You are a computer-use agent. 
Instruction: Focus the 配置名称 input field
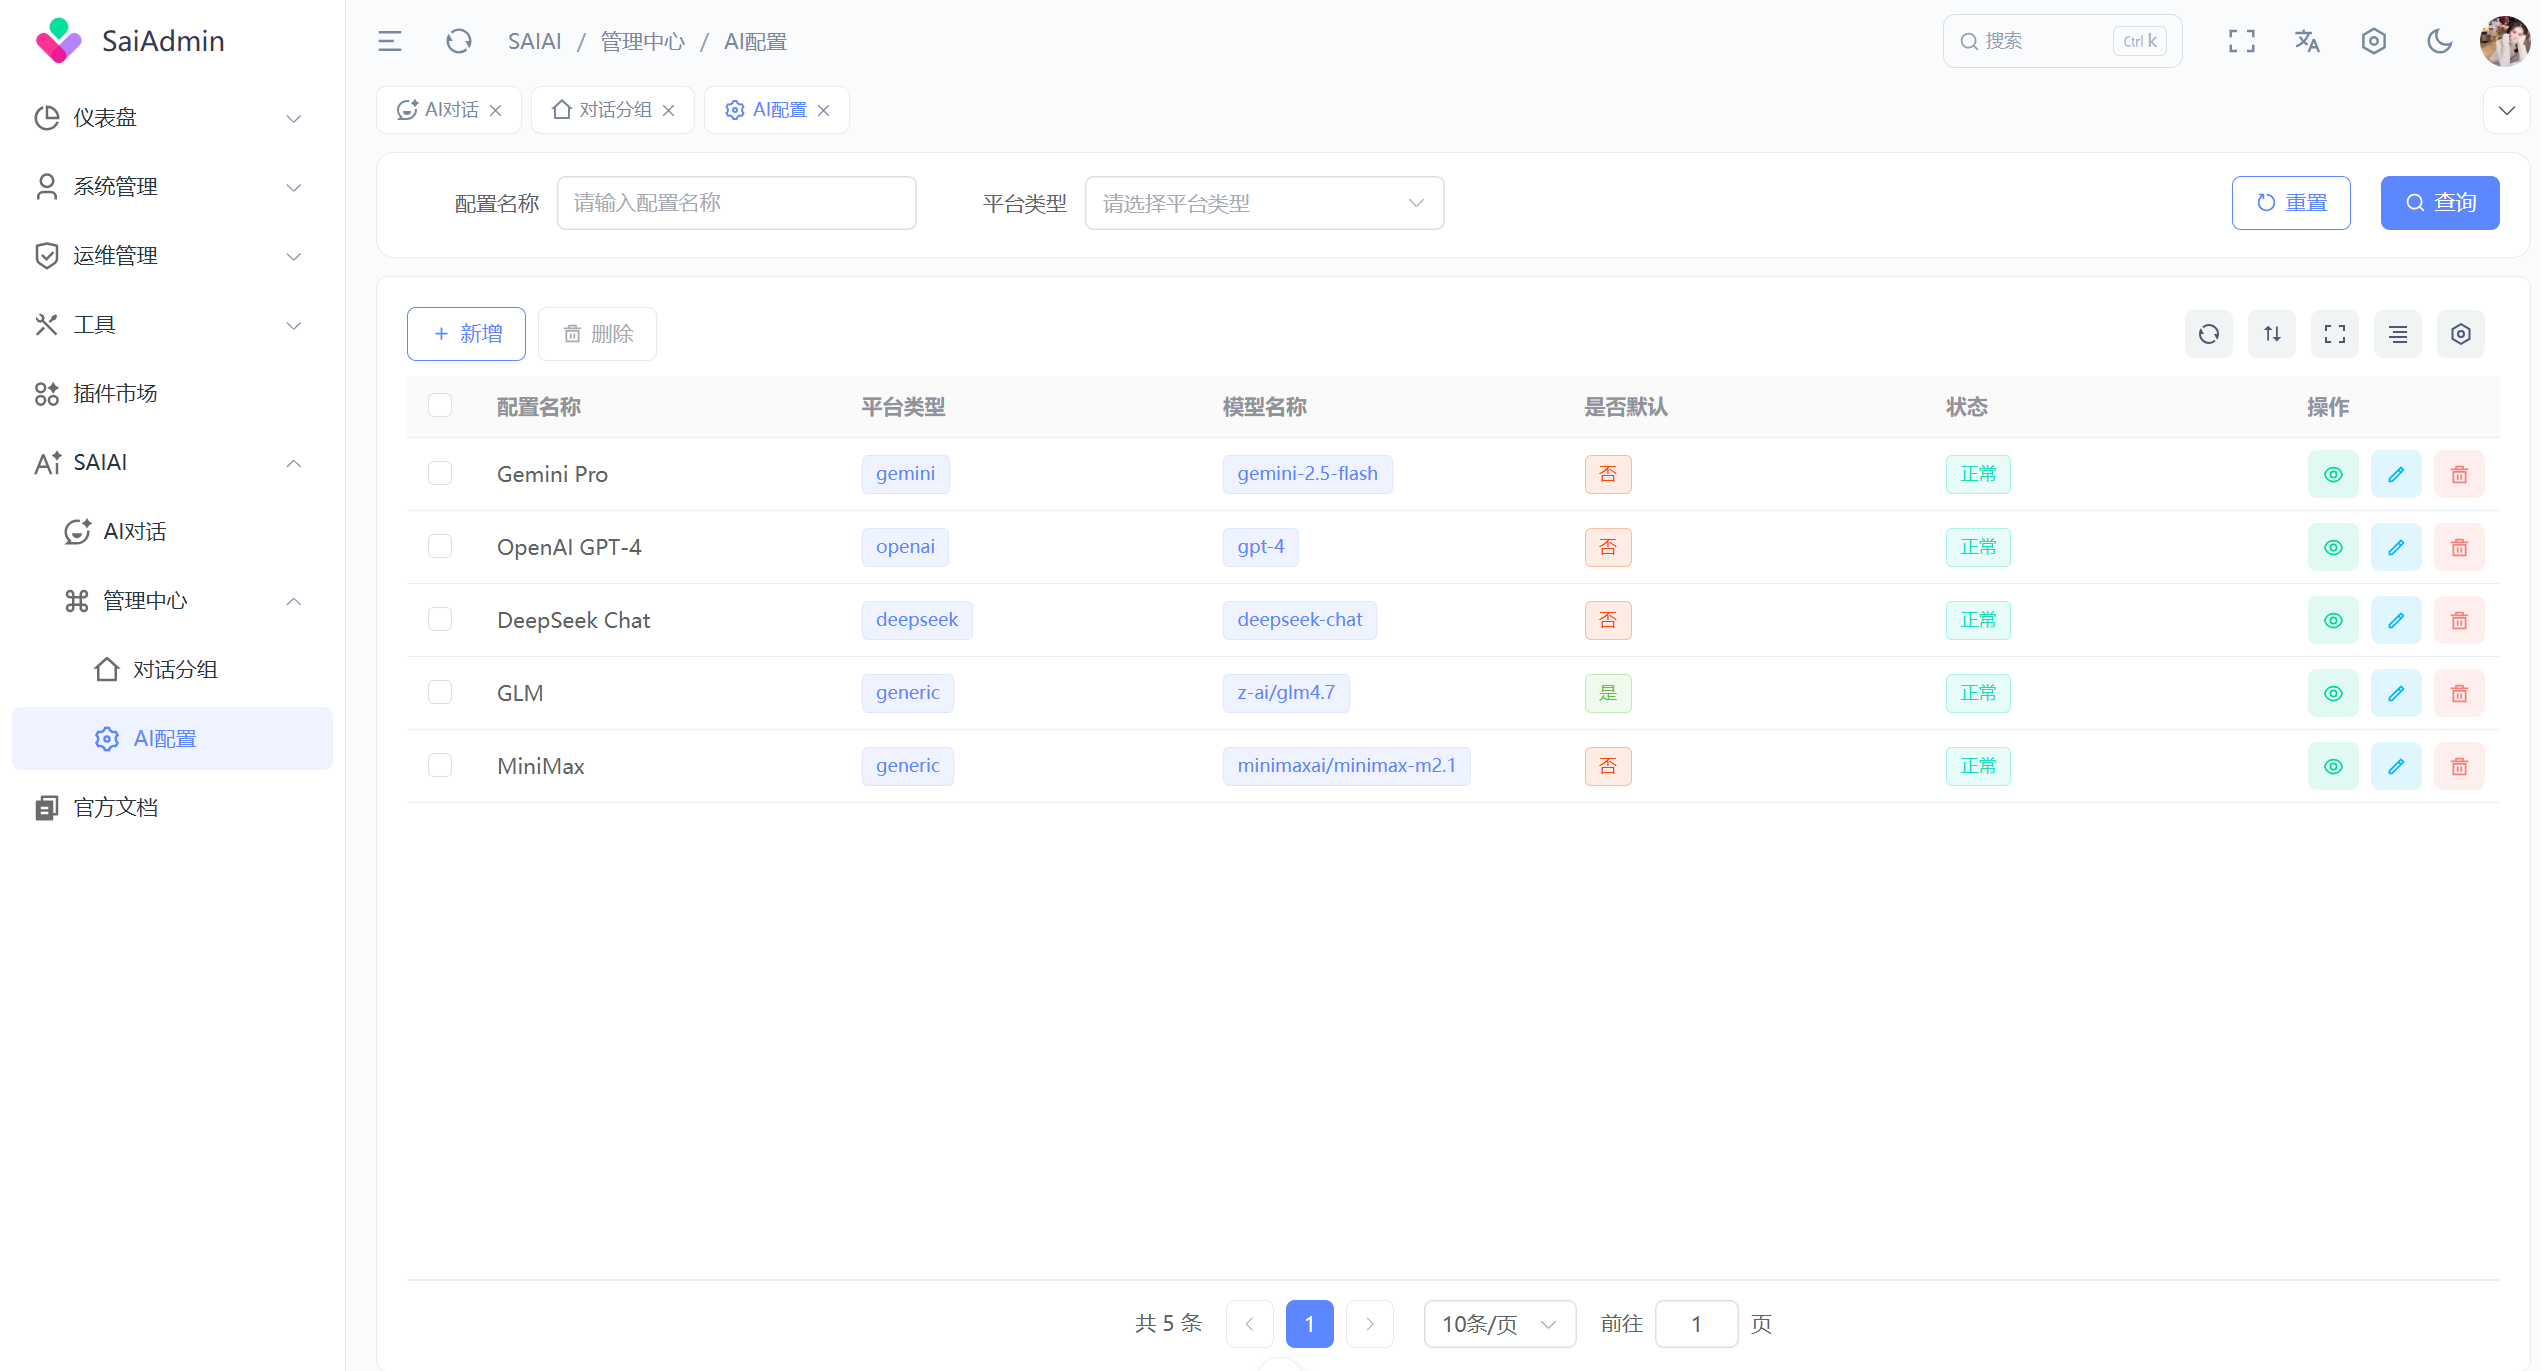(x=736, y=203)
